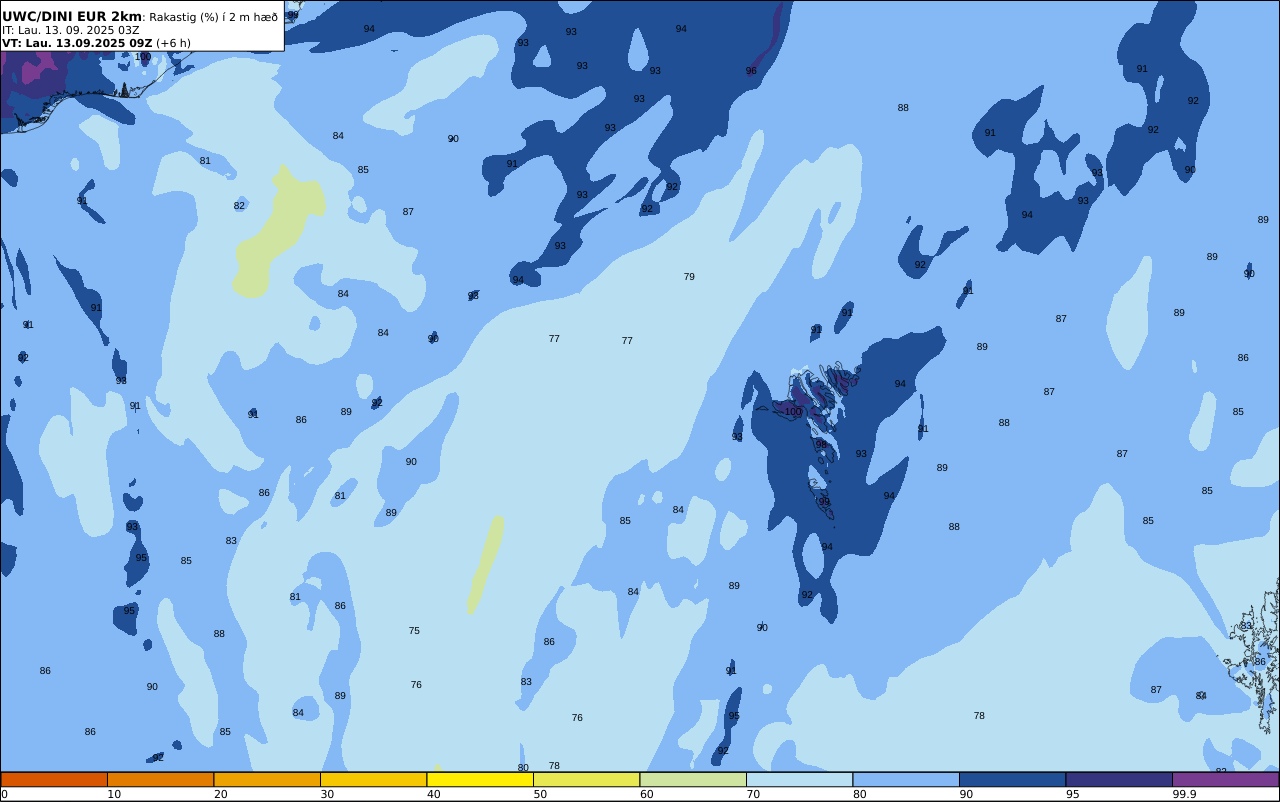The height and width of the screenshot is (802, 1280).
Task: Click the legend tick label "50"
Action: [540, 794]
